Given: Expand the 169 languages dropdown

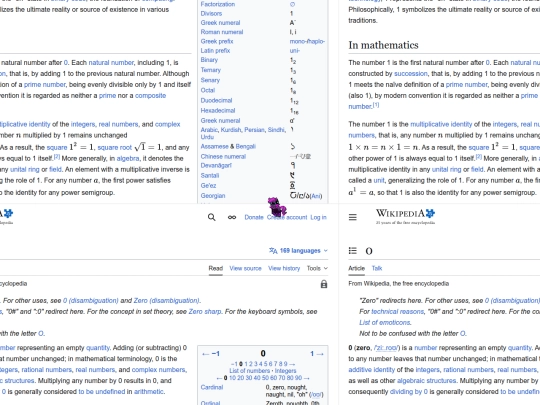Looking at the screenshot, I should (299, 251).
